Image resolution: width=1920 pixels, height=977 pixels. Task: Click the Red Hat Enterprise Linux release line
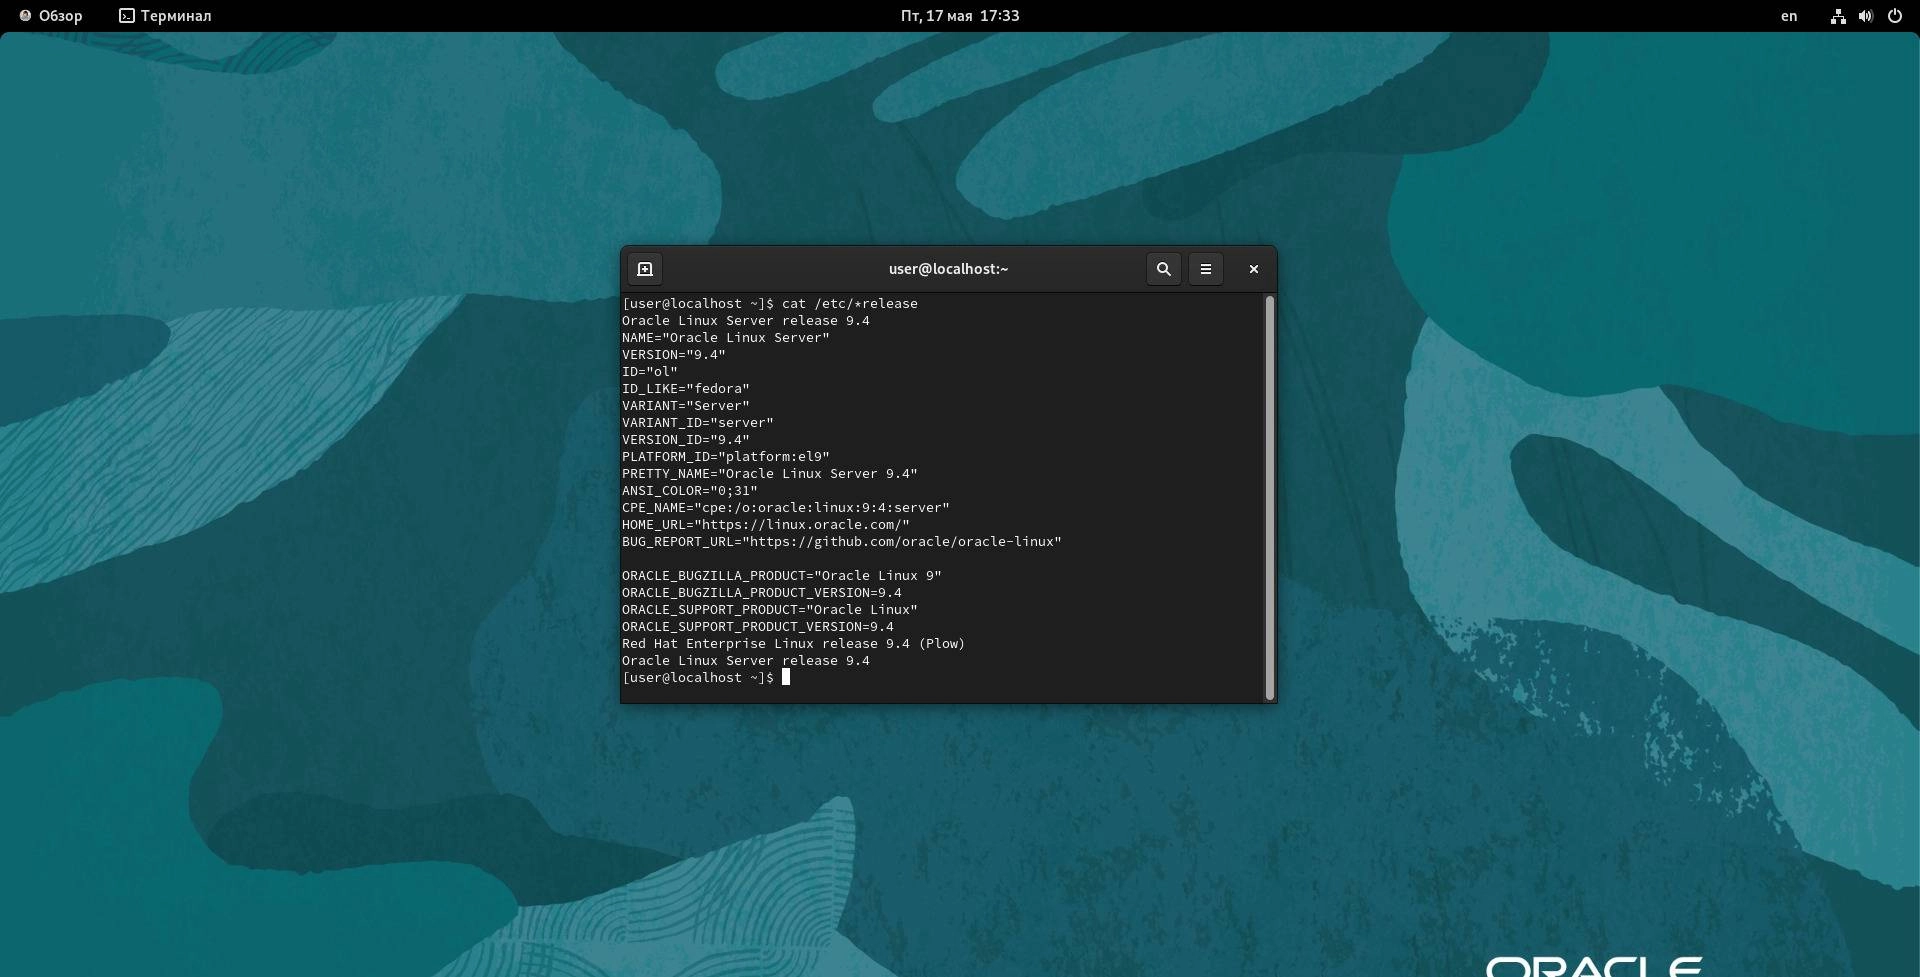pyautogui.click(x=794, y=644)
